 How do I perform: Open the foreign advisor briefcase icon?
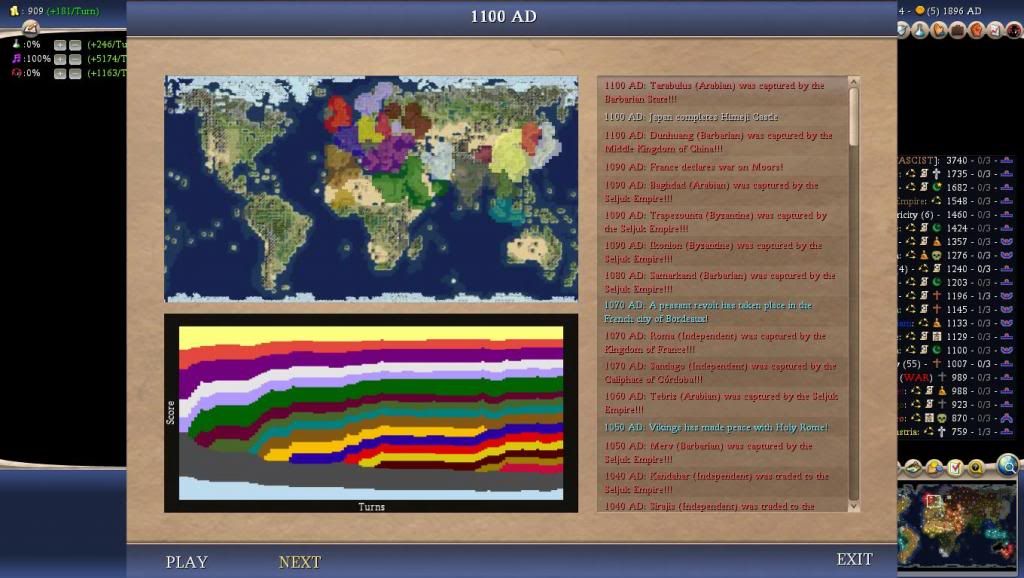pos(957,30)
